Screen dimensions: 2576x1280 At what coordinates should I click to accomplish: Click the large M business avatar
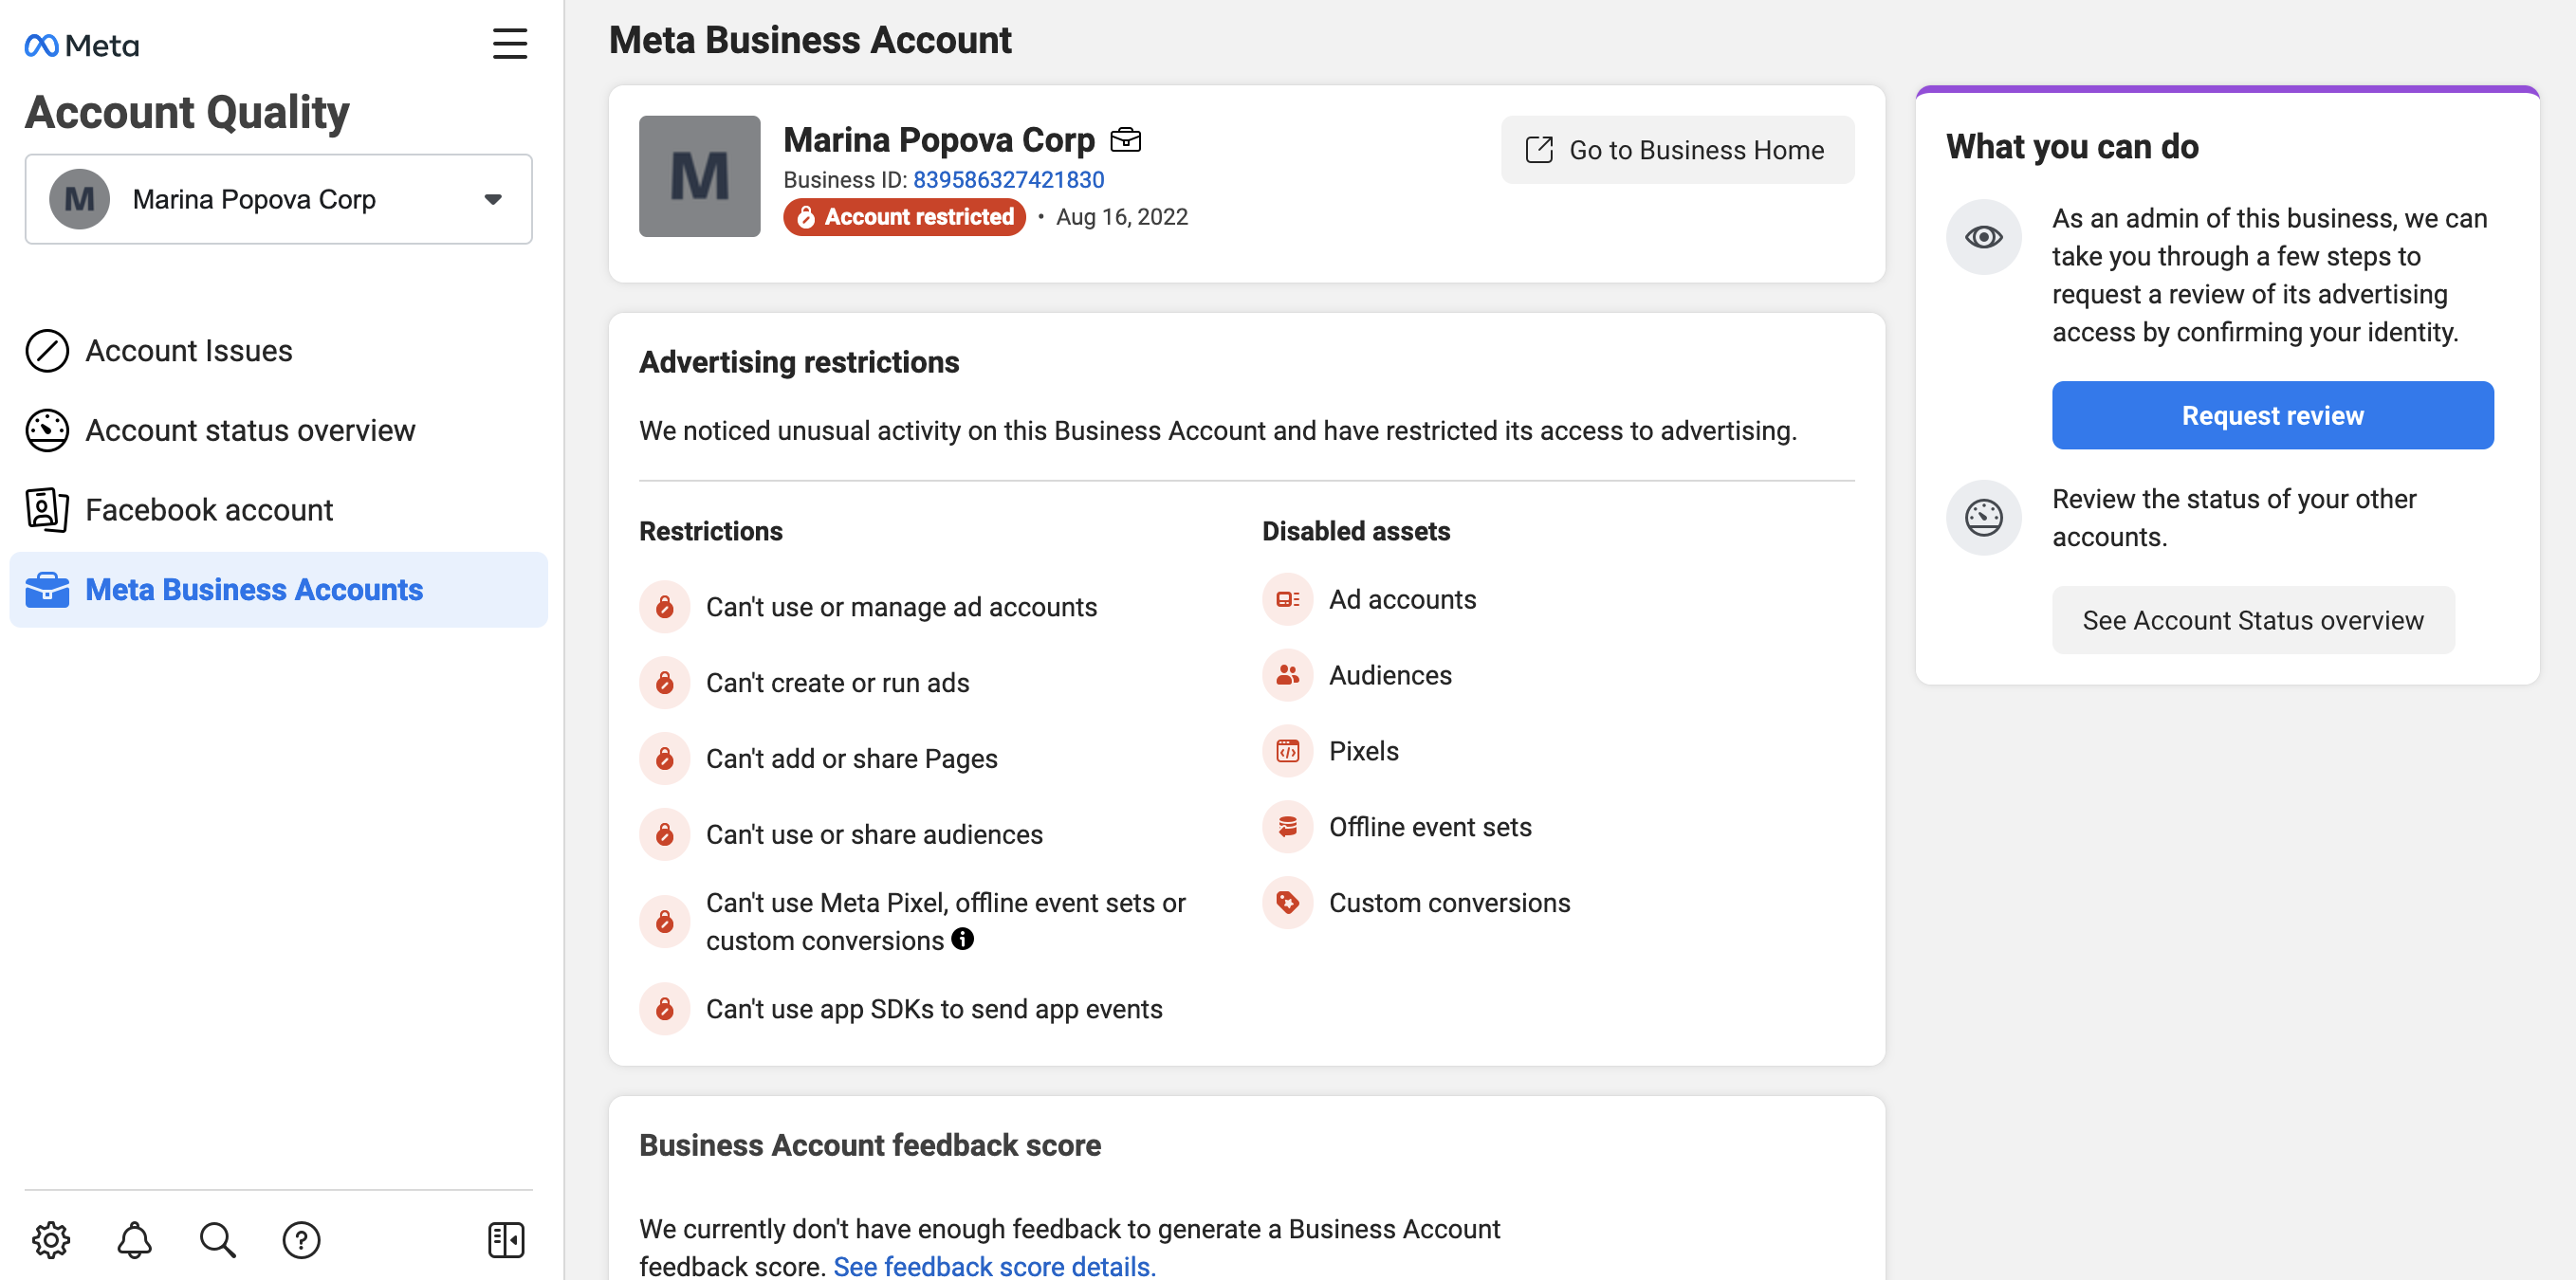point(700,177)
